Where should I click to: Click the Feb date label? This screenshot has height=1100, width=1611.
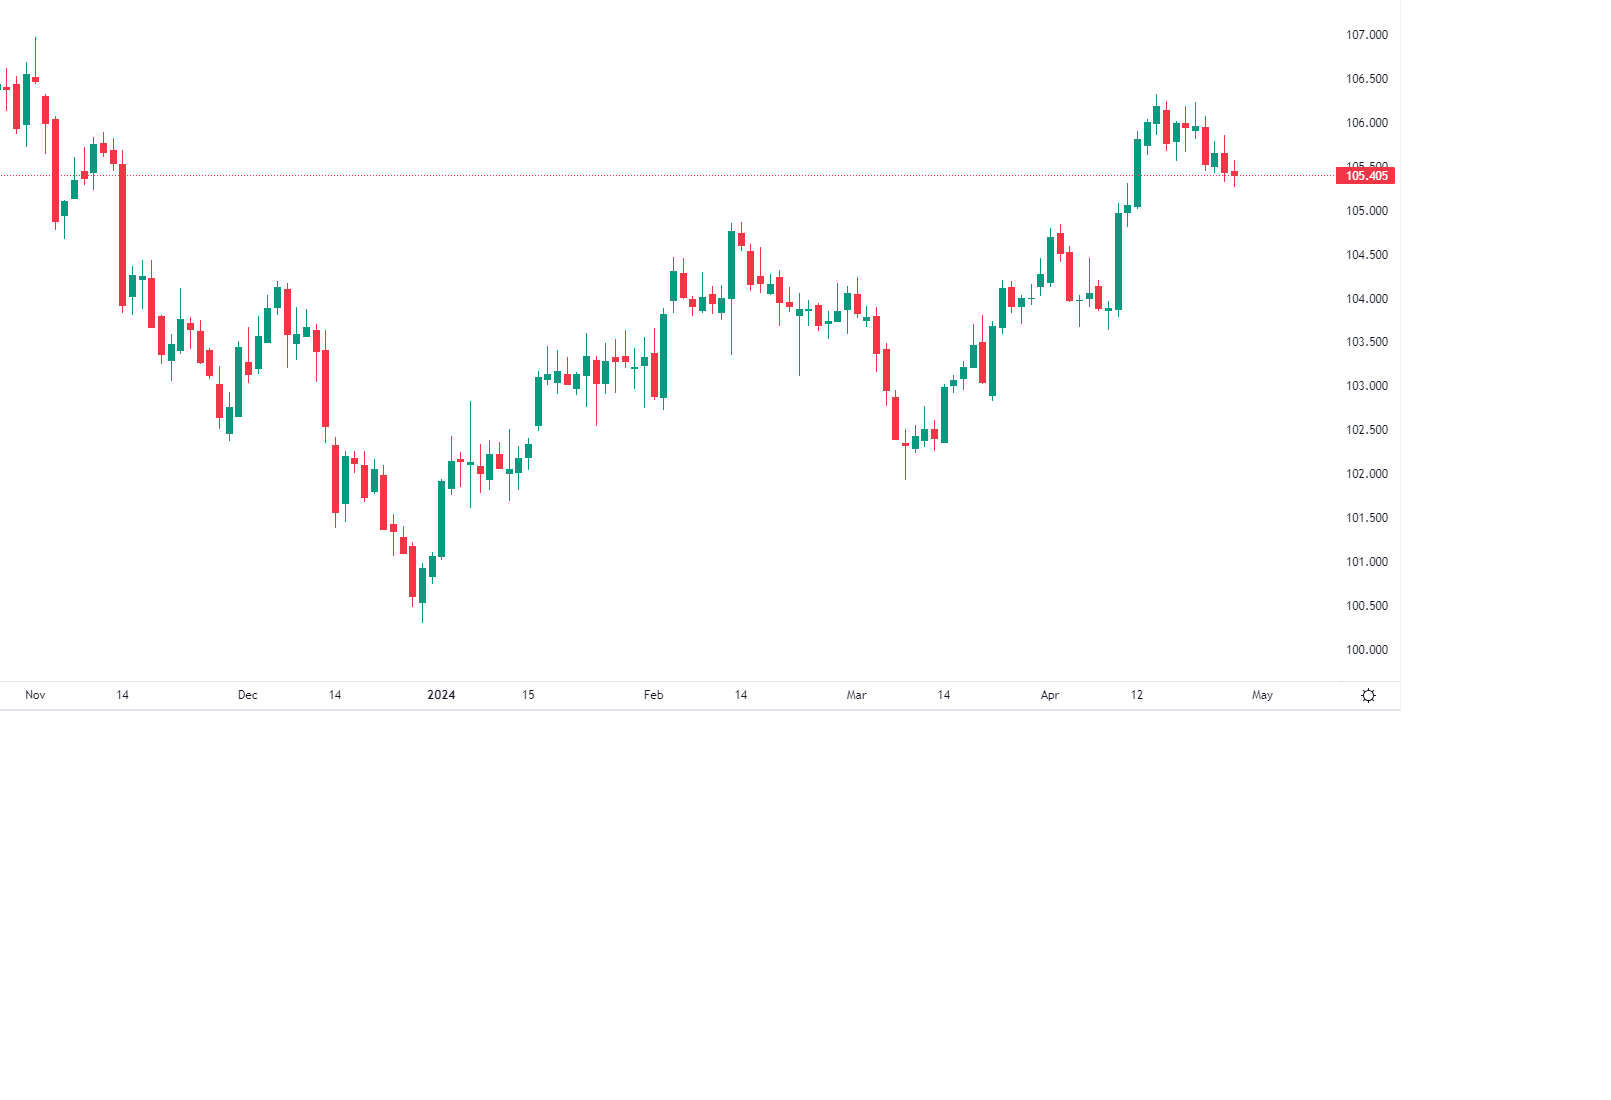pos(653,695)
